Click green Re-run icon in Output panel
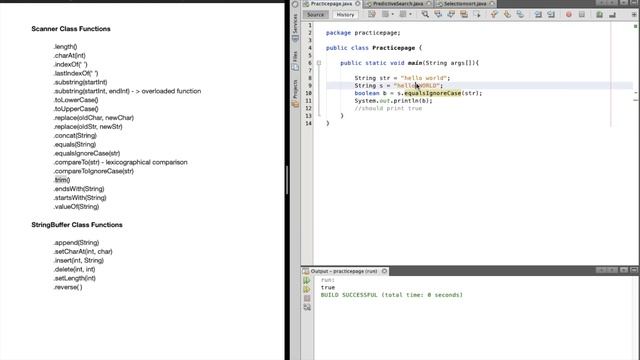This screenshot has width=640, height=360. 307,280
